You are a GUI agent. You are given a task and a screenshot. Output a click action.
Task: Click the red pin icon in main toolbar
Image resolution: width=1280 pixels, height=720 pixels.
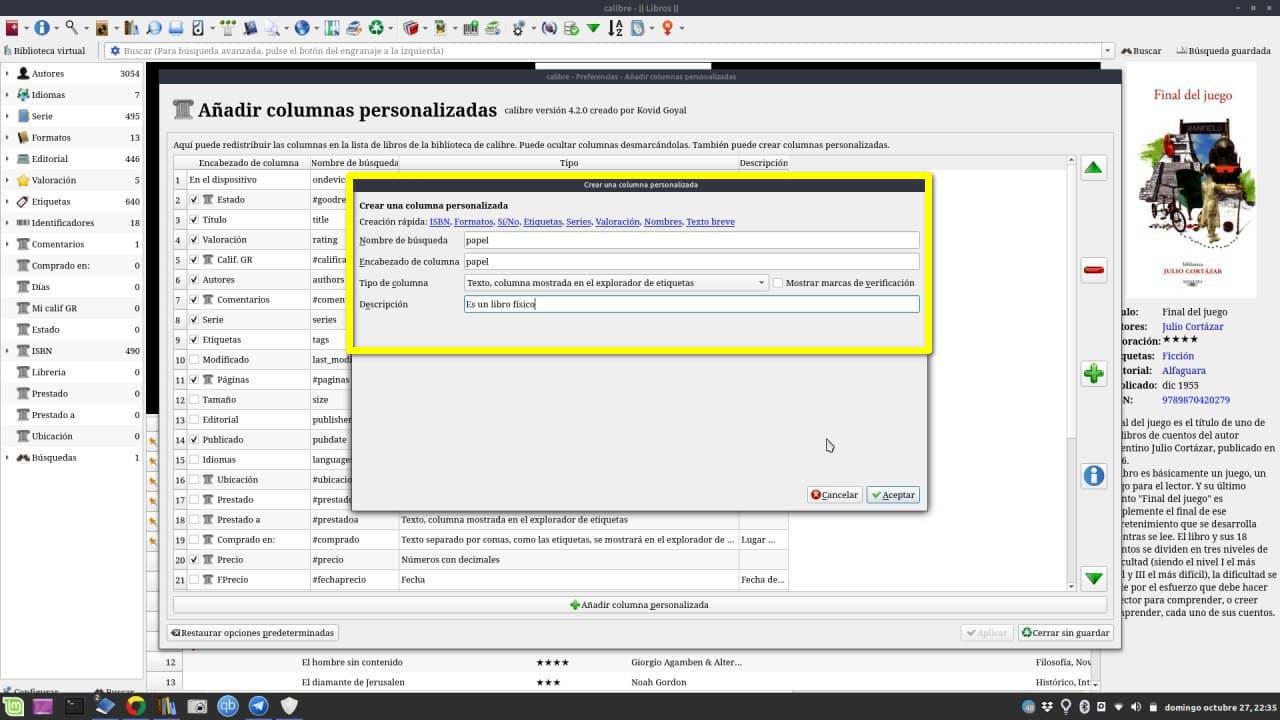coord(668,28)
